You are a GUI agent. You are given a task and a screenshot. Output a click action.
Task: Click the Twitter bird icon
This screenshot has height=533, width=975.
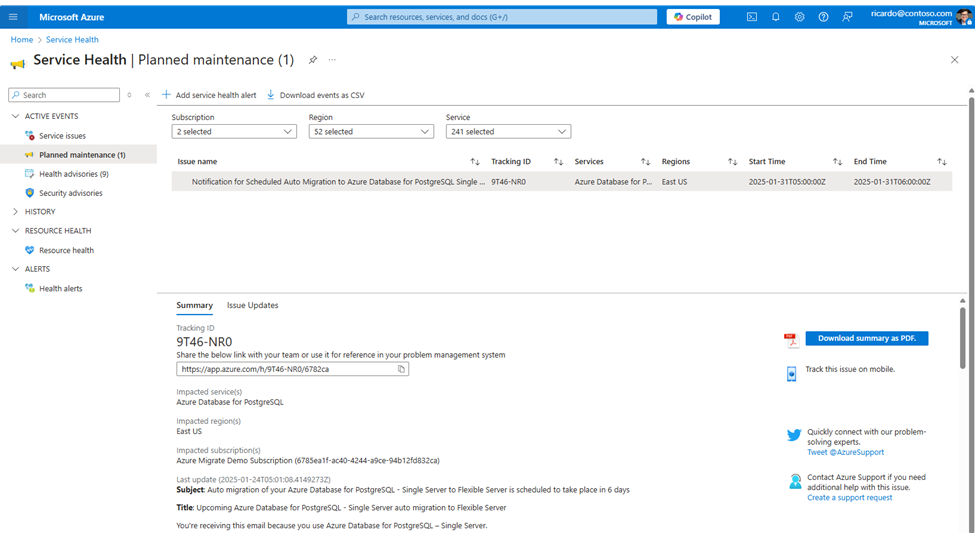794,435
